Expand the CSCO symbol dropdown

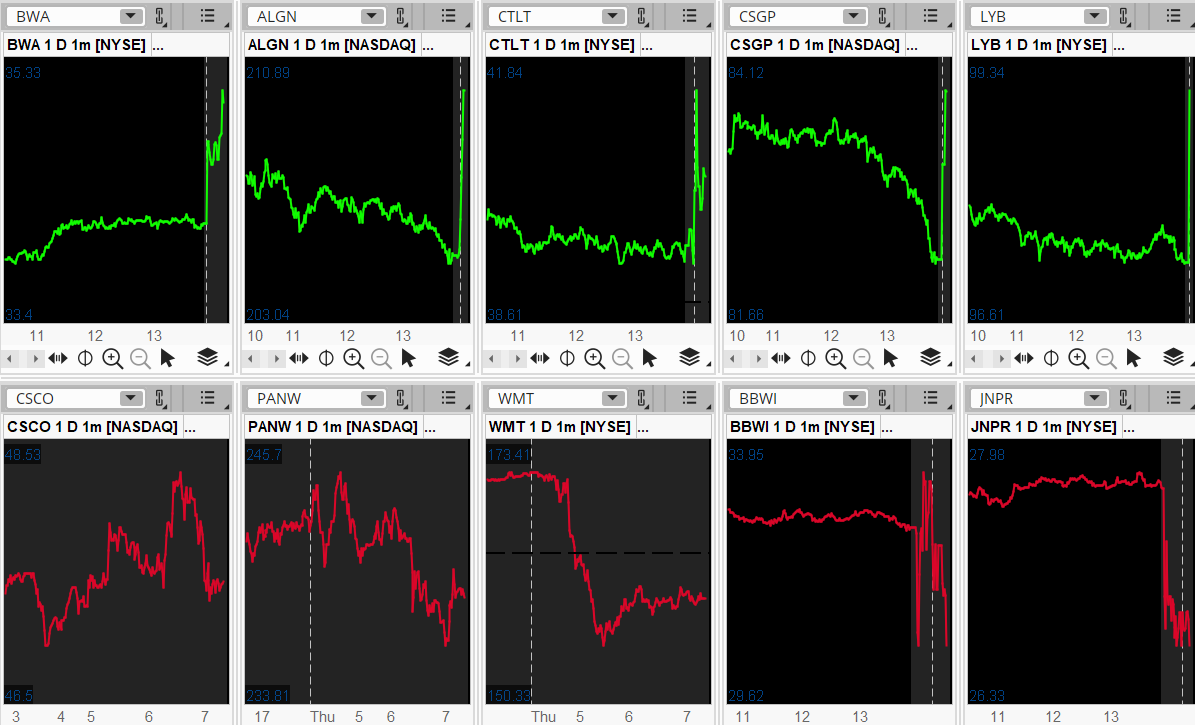tap(131, 398)
